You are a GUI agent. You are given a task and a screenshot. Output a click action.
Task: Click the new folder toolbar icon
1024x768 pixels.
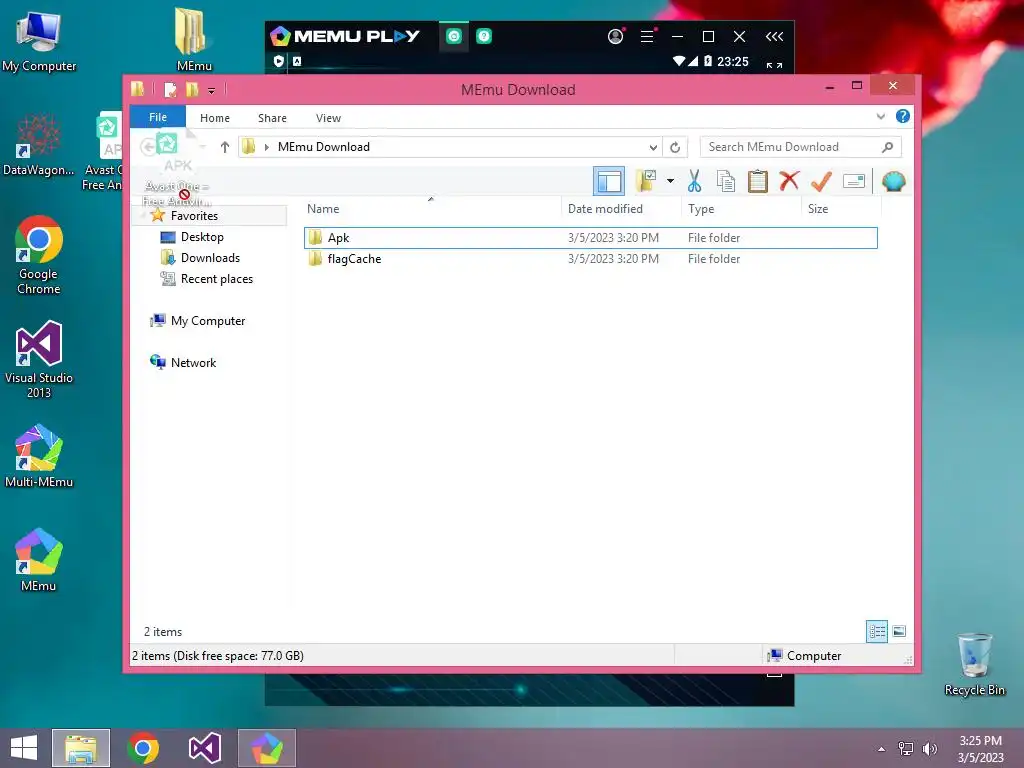tap(645, 181)
